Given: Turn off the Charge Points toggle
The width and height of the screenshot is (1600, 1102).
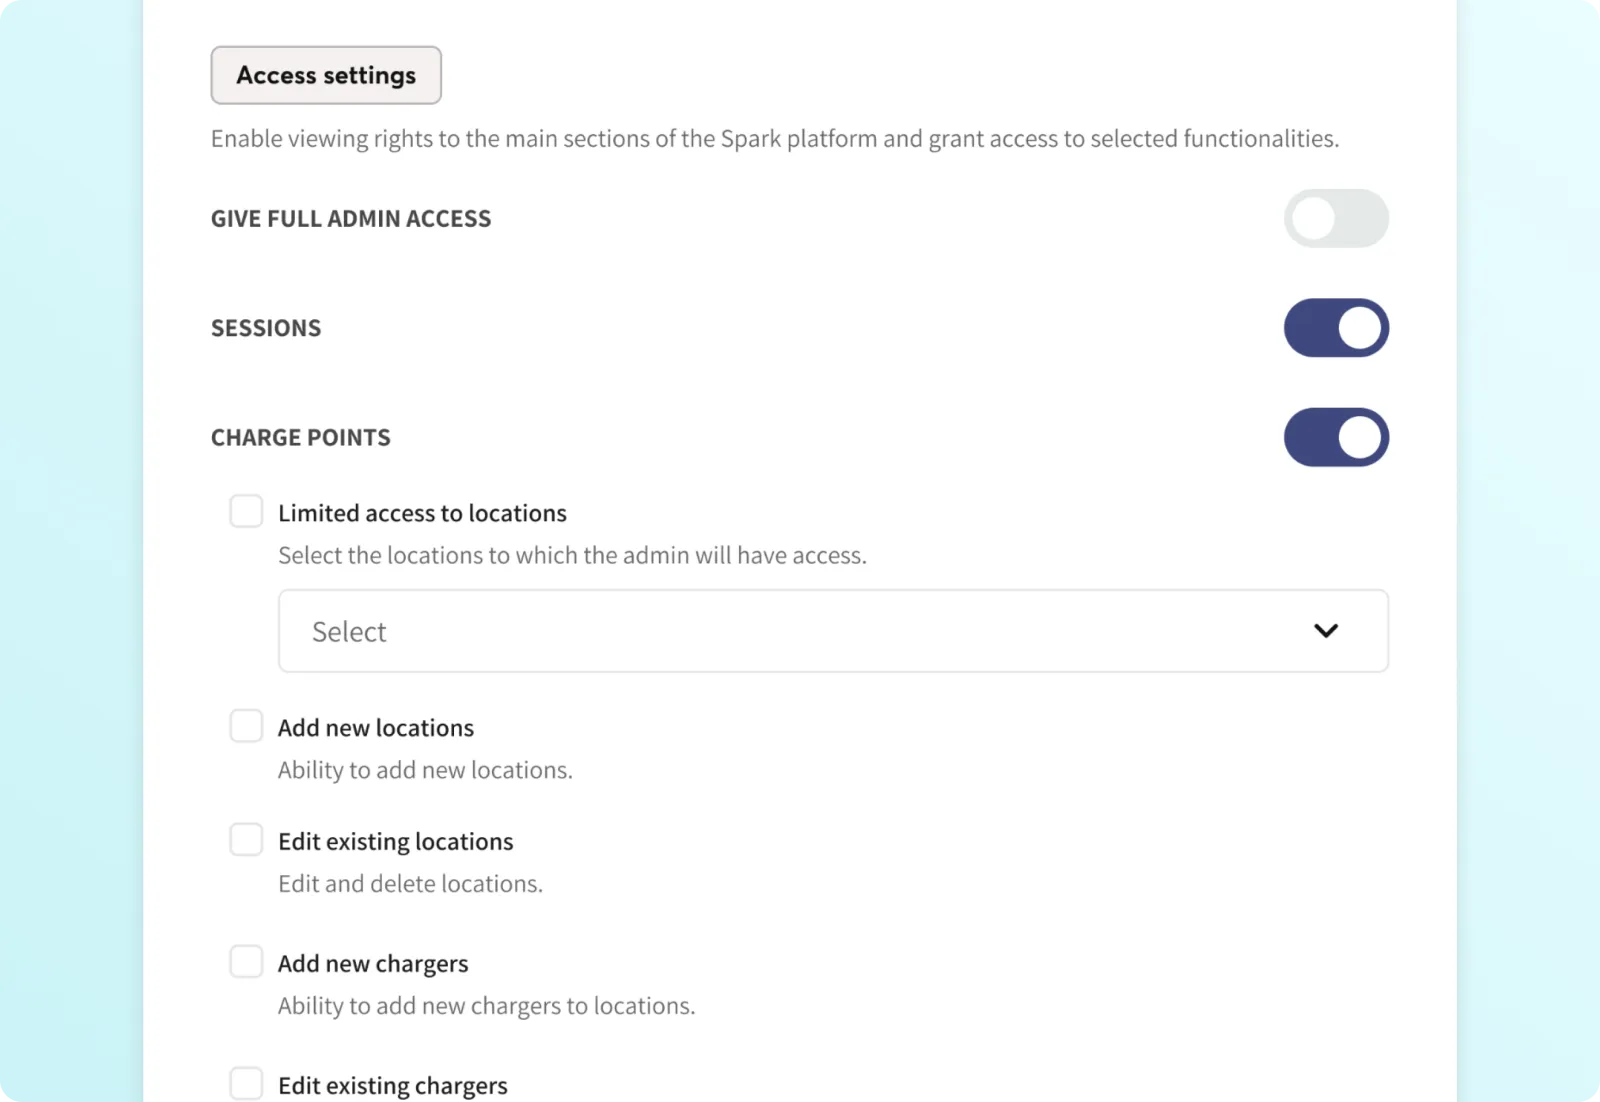Looking at the screenshot, I should pyautogui.click(x=1336, y=437).
